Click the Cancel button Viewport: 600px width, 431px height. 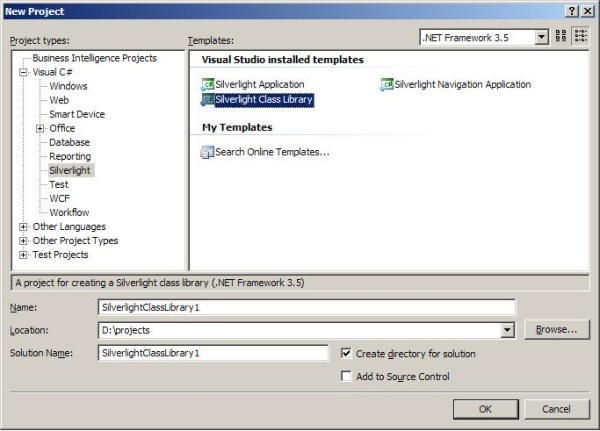[x=556, y=409]
